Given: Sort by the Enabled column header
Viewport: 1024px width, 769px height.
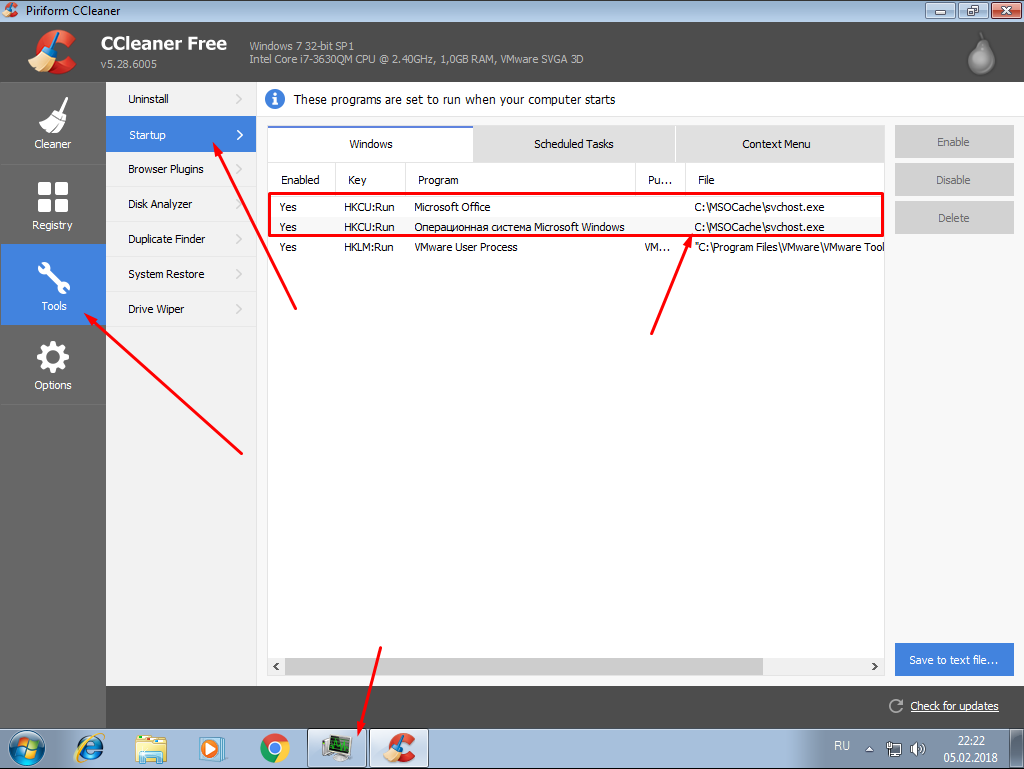Looking at the screenshot, I should click(x=302, y=180).
